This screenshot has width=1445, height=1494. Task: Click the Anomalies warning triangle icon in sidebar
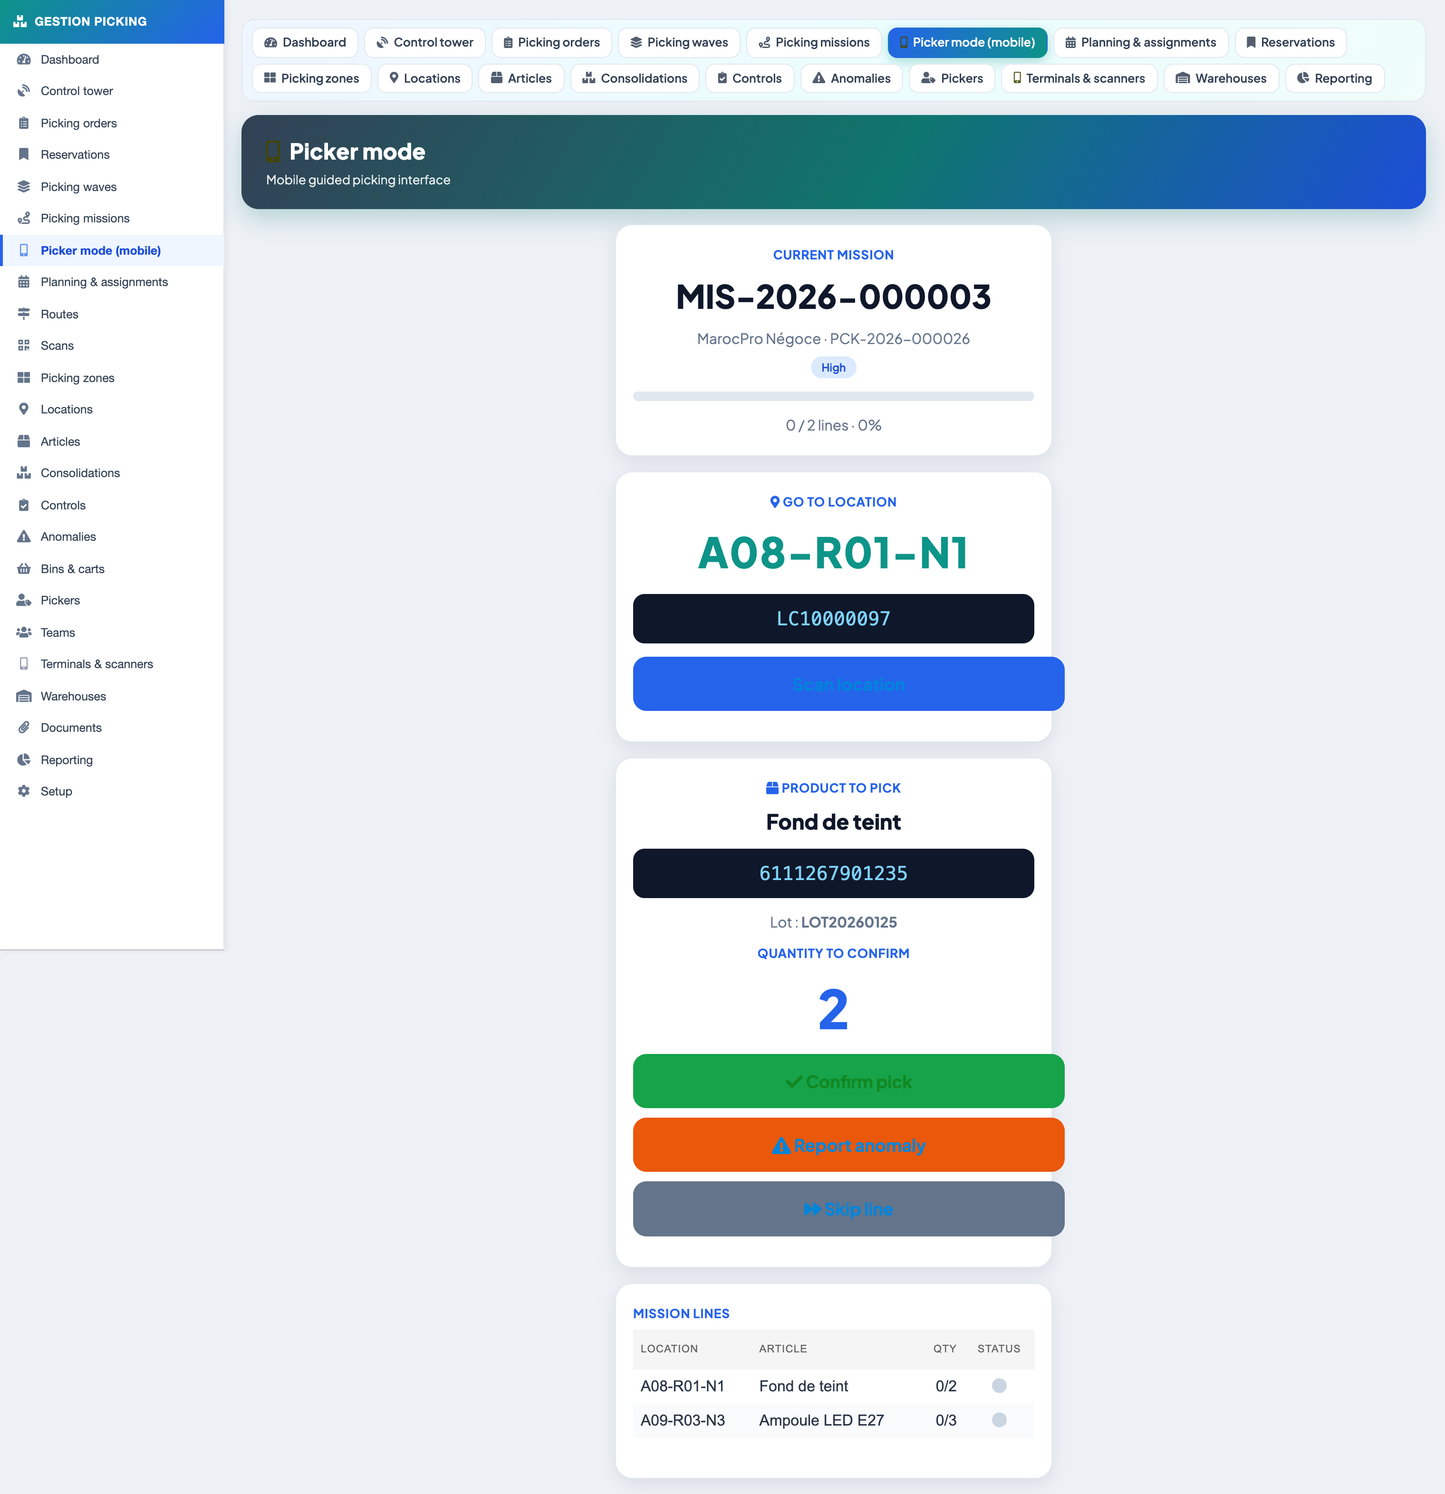click(24, 537)
